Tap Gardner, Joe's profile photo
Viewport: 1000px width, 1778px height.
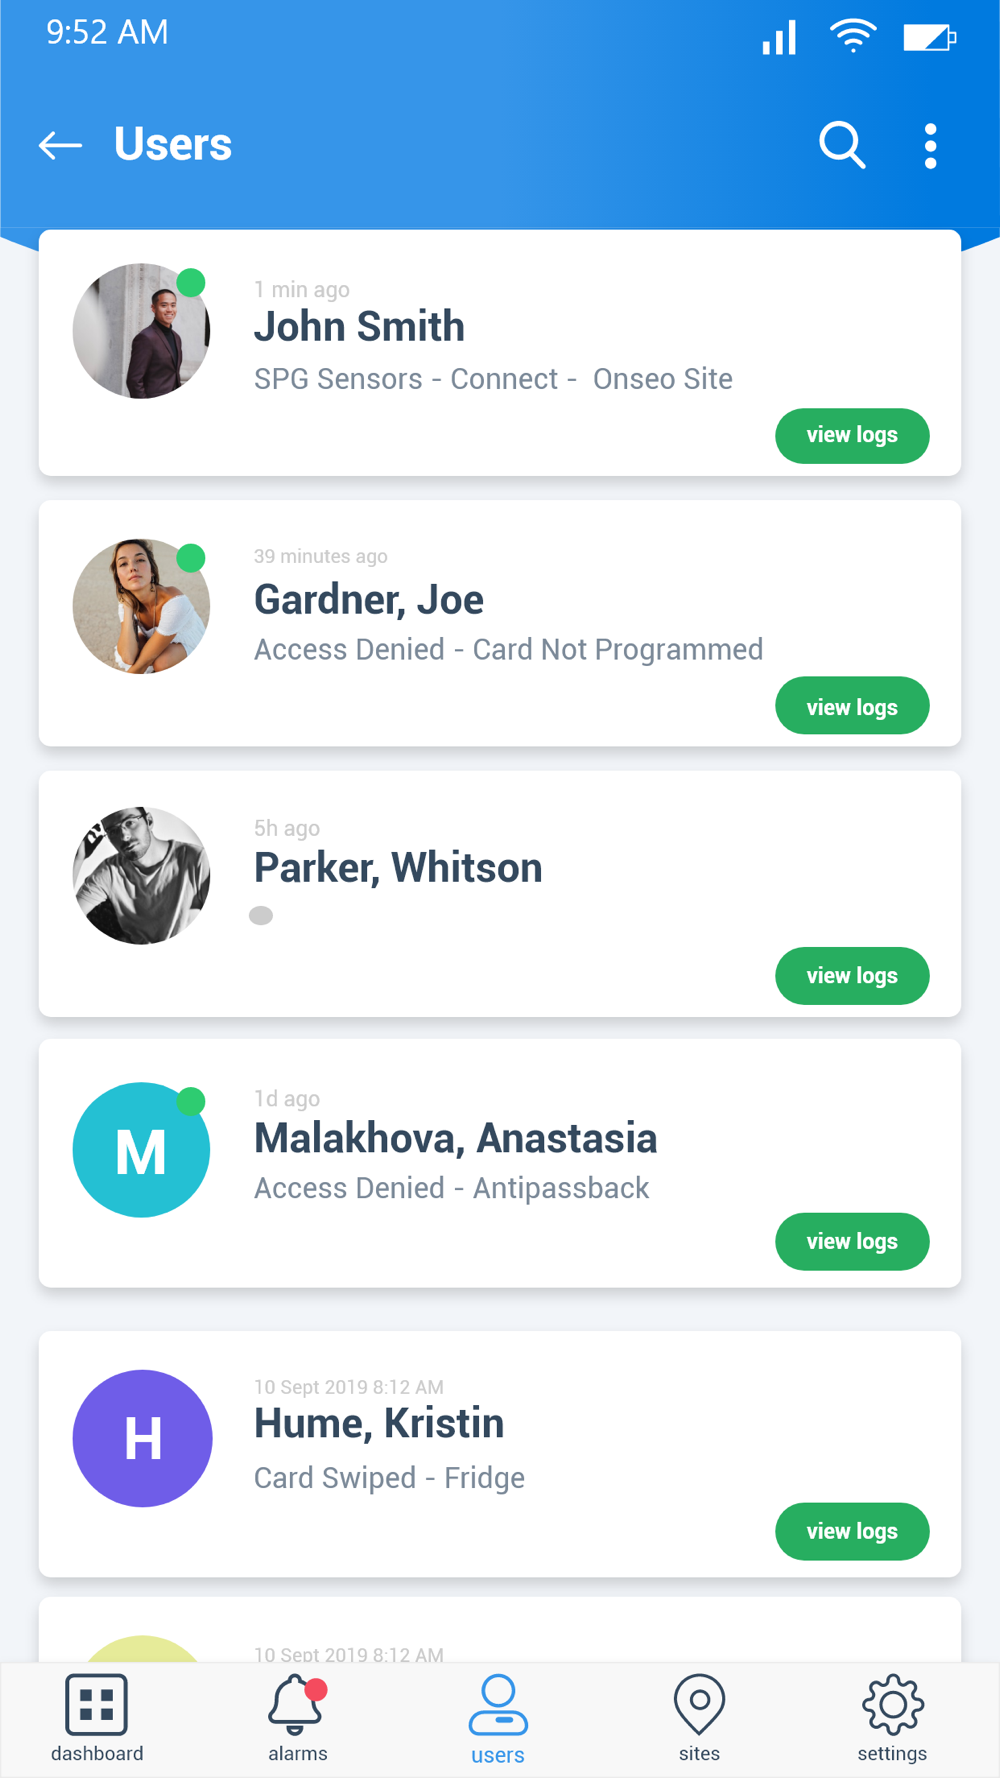pos(141,606)
